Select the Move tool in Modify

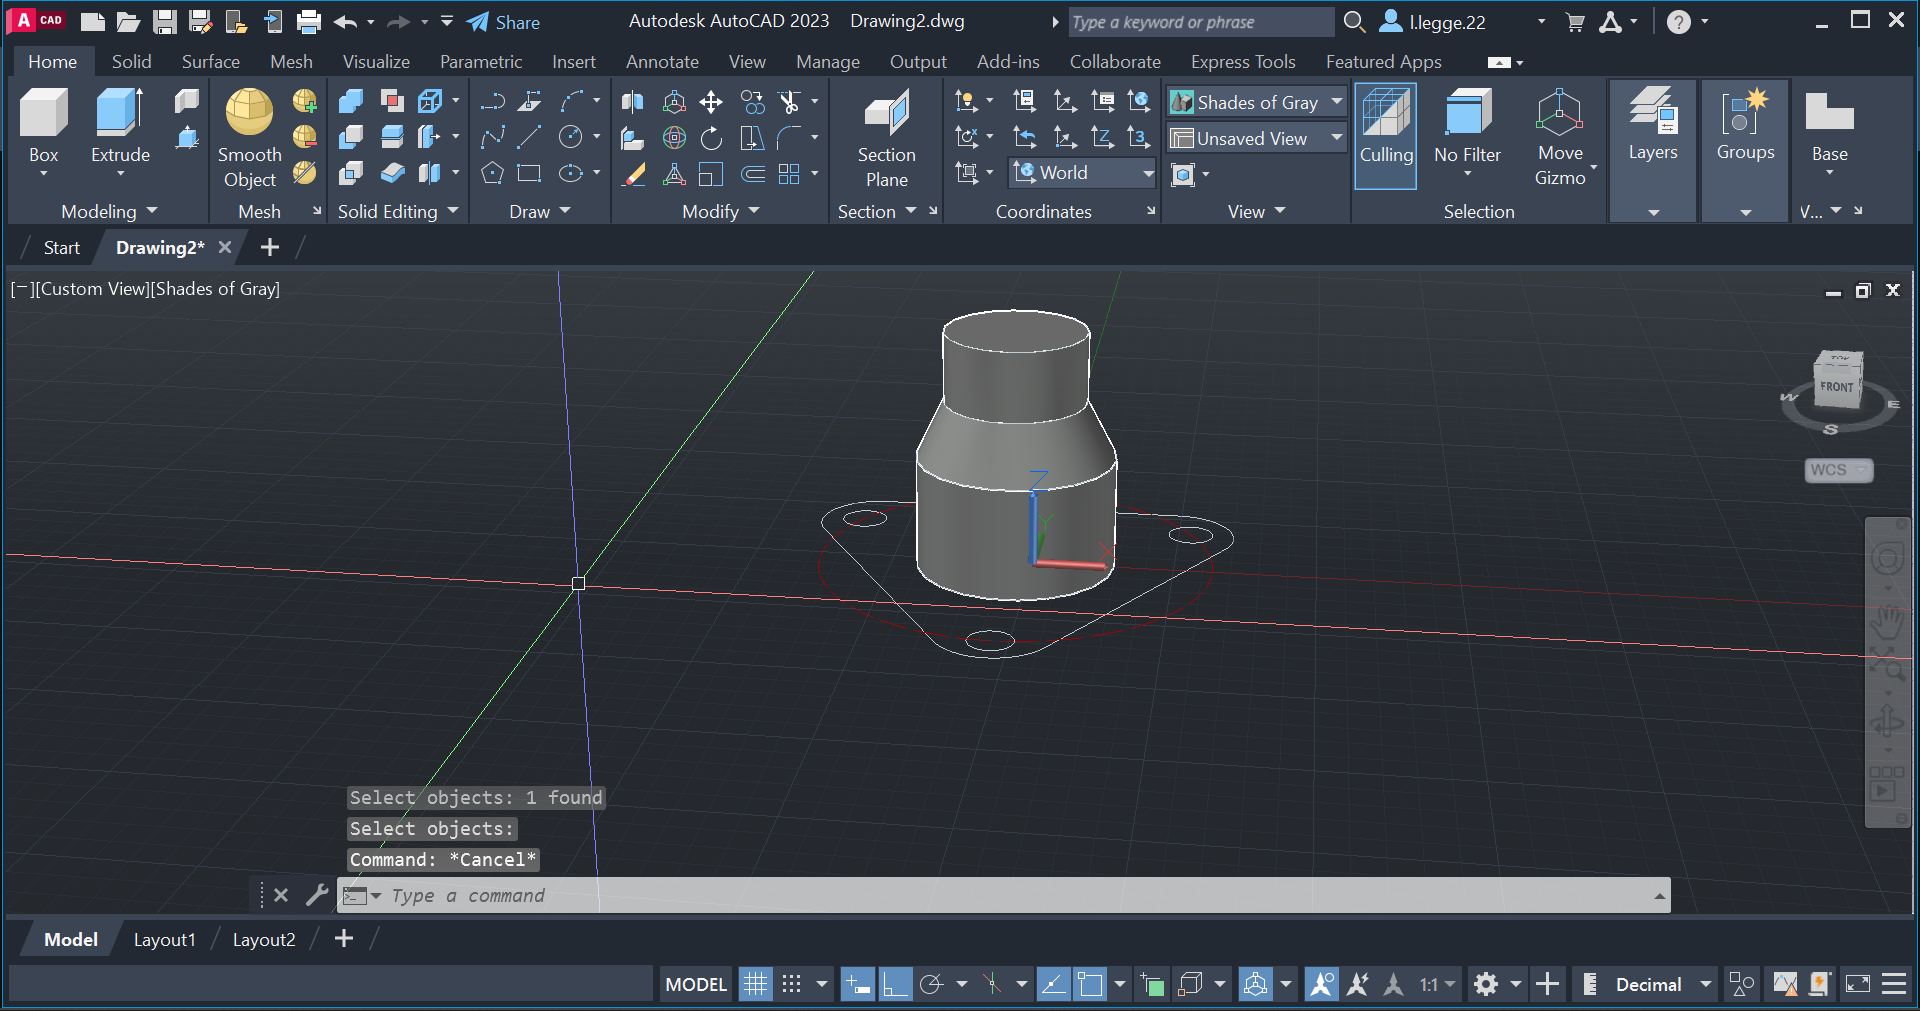coord(711,101)
